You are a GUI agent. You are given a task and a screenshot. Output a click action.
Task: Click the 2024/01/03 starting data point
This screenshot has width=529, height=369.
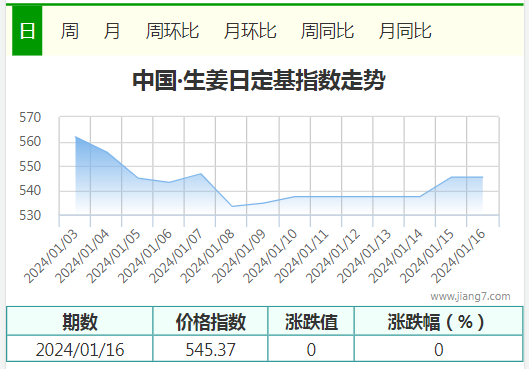coord(76,137)
